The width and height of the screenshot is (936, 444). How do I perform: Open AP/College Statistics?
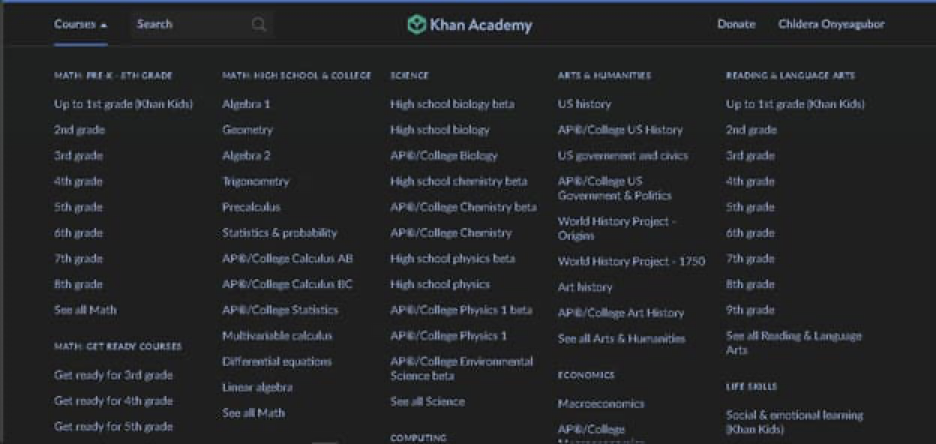[x=280, y=309]
